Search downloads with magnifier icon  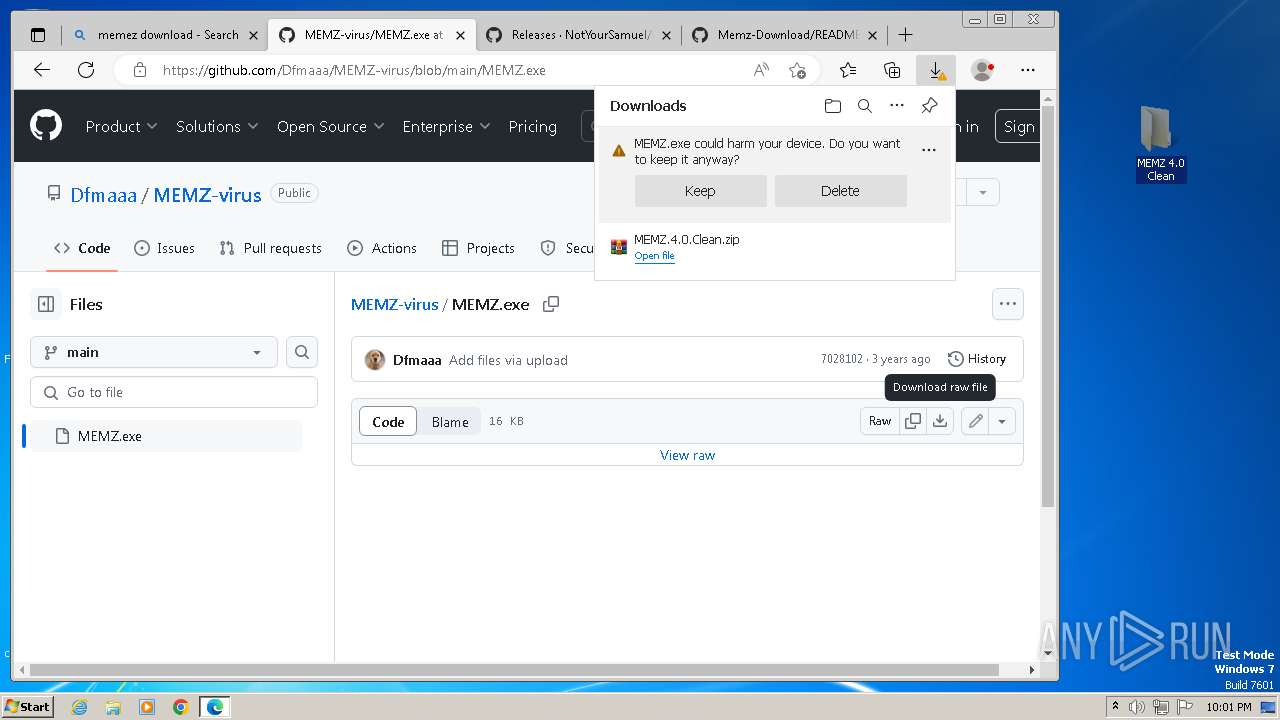pyautogui.click(x=865, y=106)
